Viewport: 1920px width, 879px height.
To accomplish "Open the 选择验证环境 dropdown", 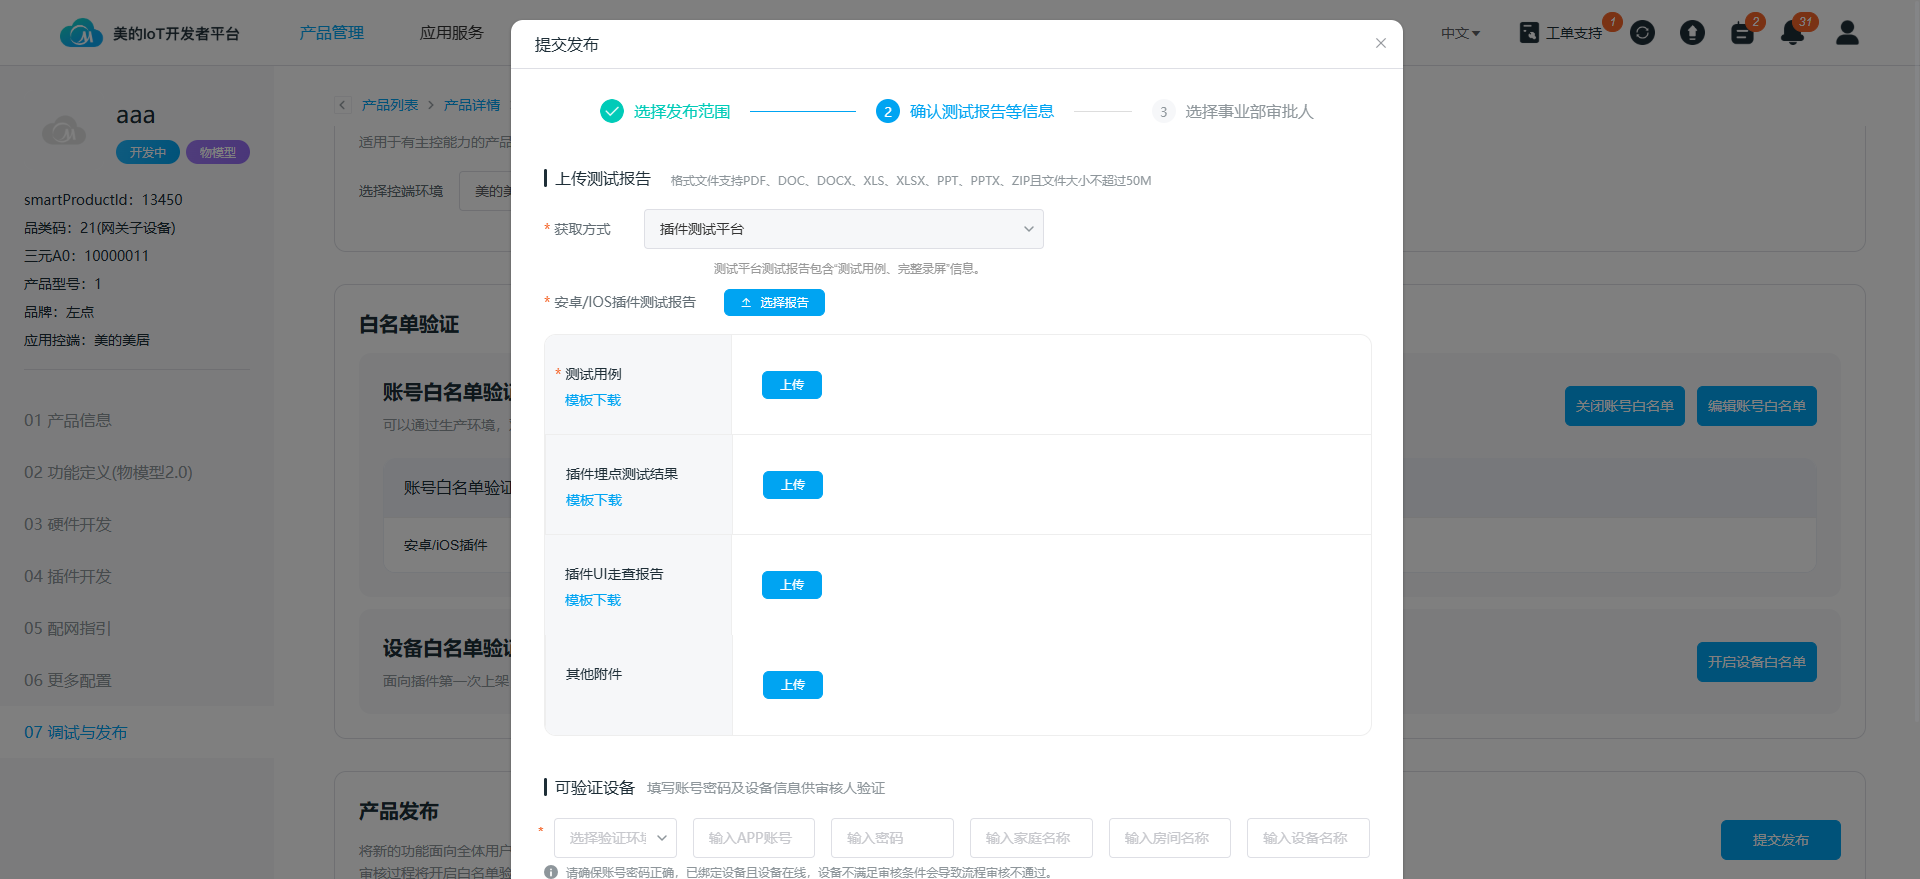I will point(616,838).
